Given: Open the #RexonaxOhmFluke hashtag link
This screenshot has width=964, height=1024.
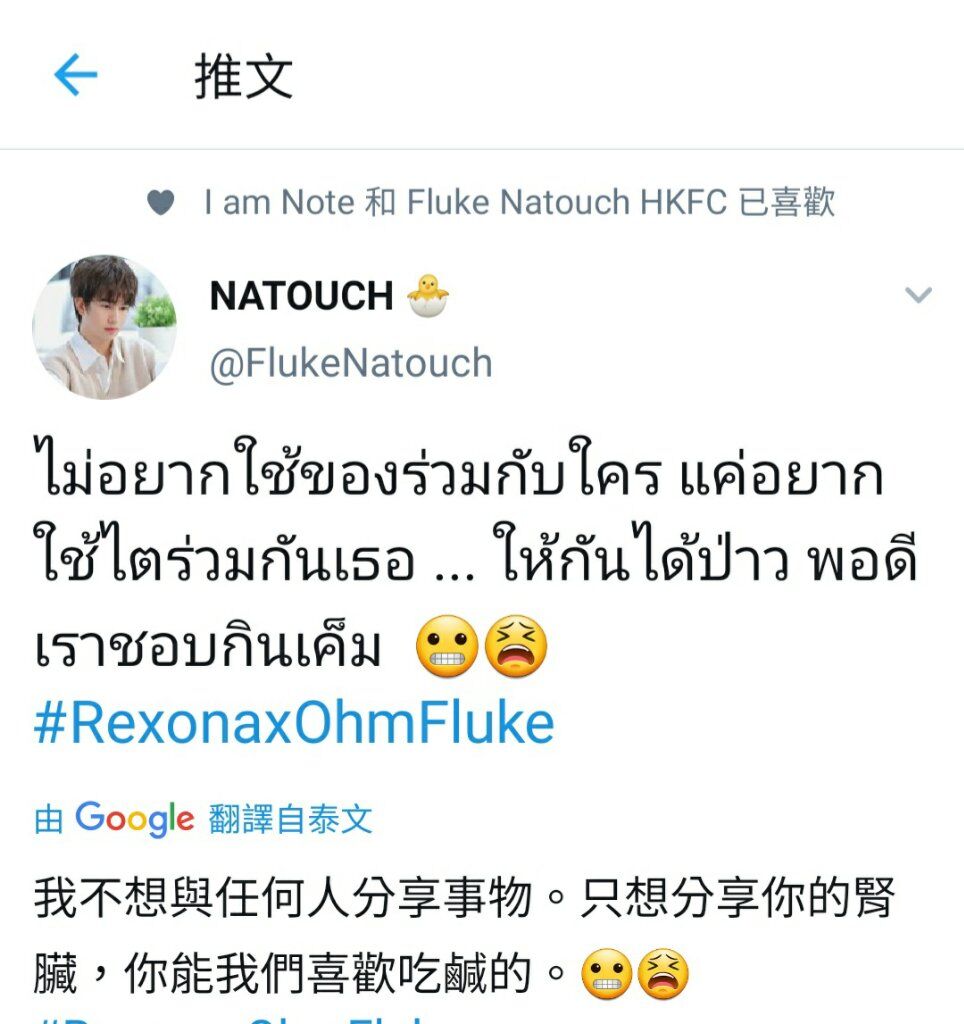Looking at the screenshot, I should click(294, 723).
